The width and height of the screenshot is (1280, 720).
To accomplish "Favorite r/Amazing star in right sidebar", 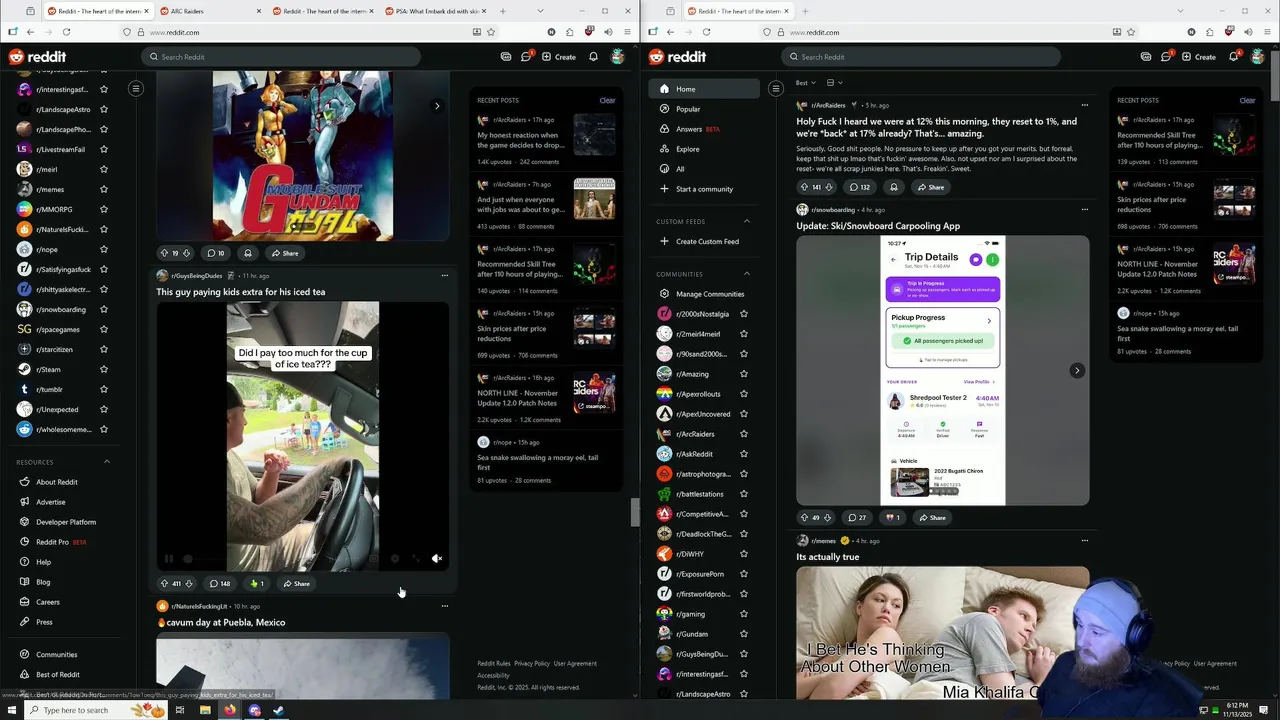I will 743,374.
